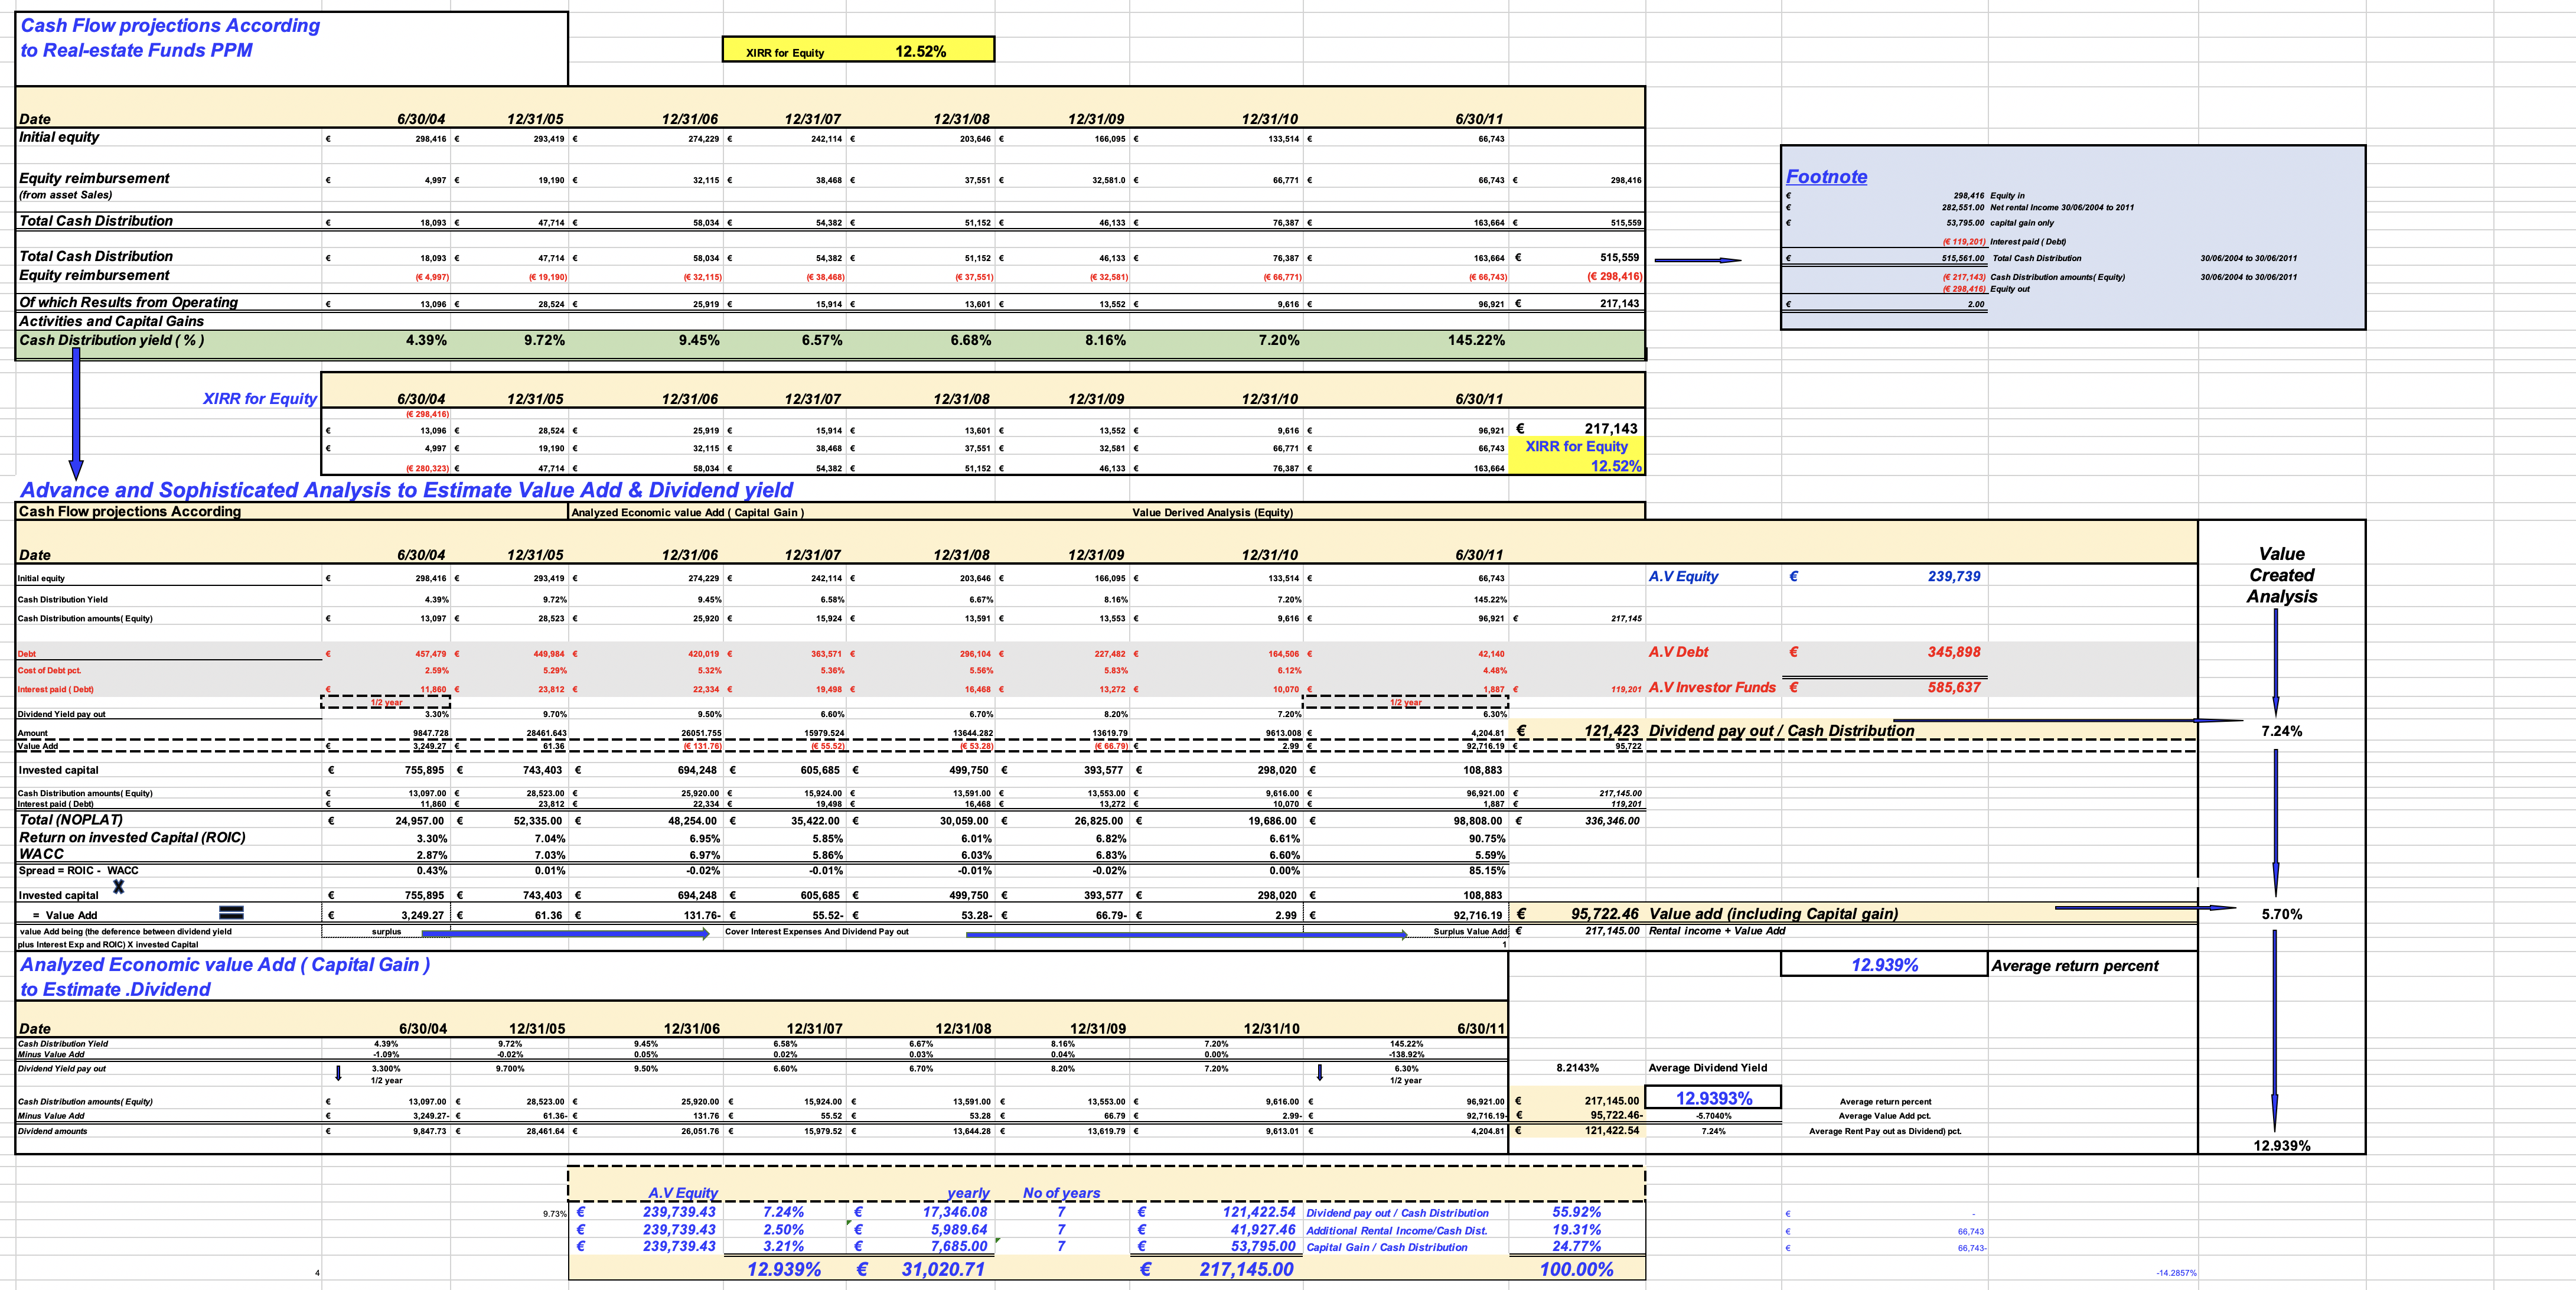
Task: Click heading 'Advance and Sophisticated Analysis to Estimate Value Add'
Action: click(x=406, y=490)
